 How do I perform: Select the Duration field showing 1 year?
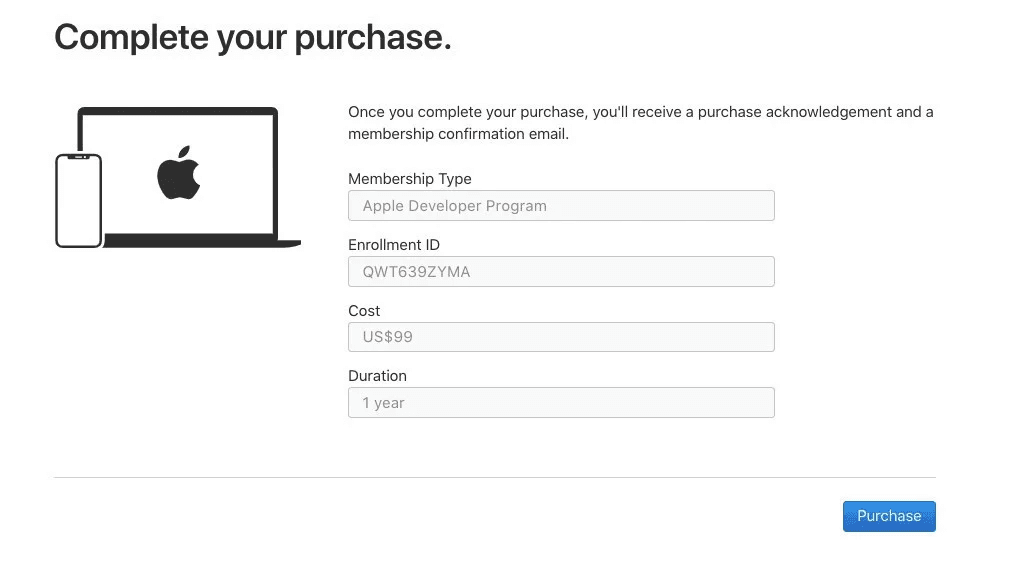tap(560, 403)
